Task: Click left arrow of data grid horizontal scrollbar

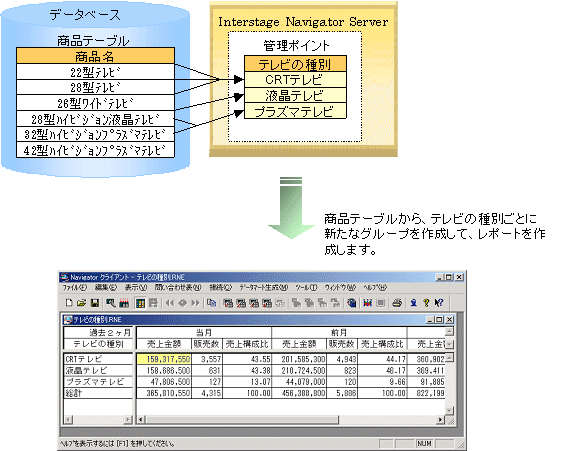Action: click(141, 420)
